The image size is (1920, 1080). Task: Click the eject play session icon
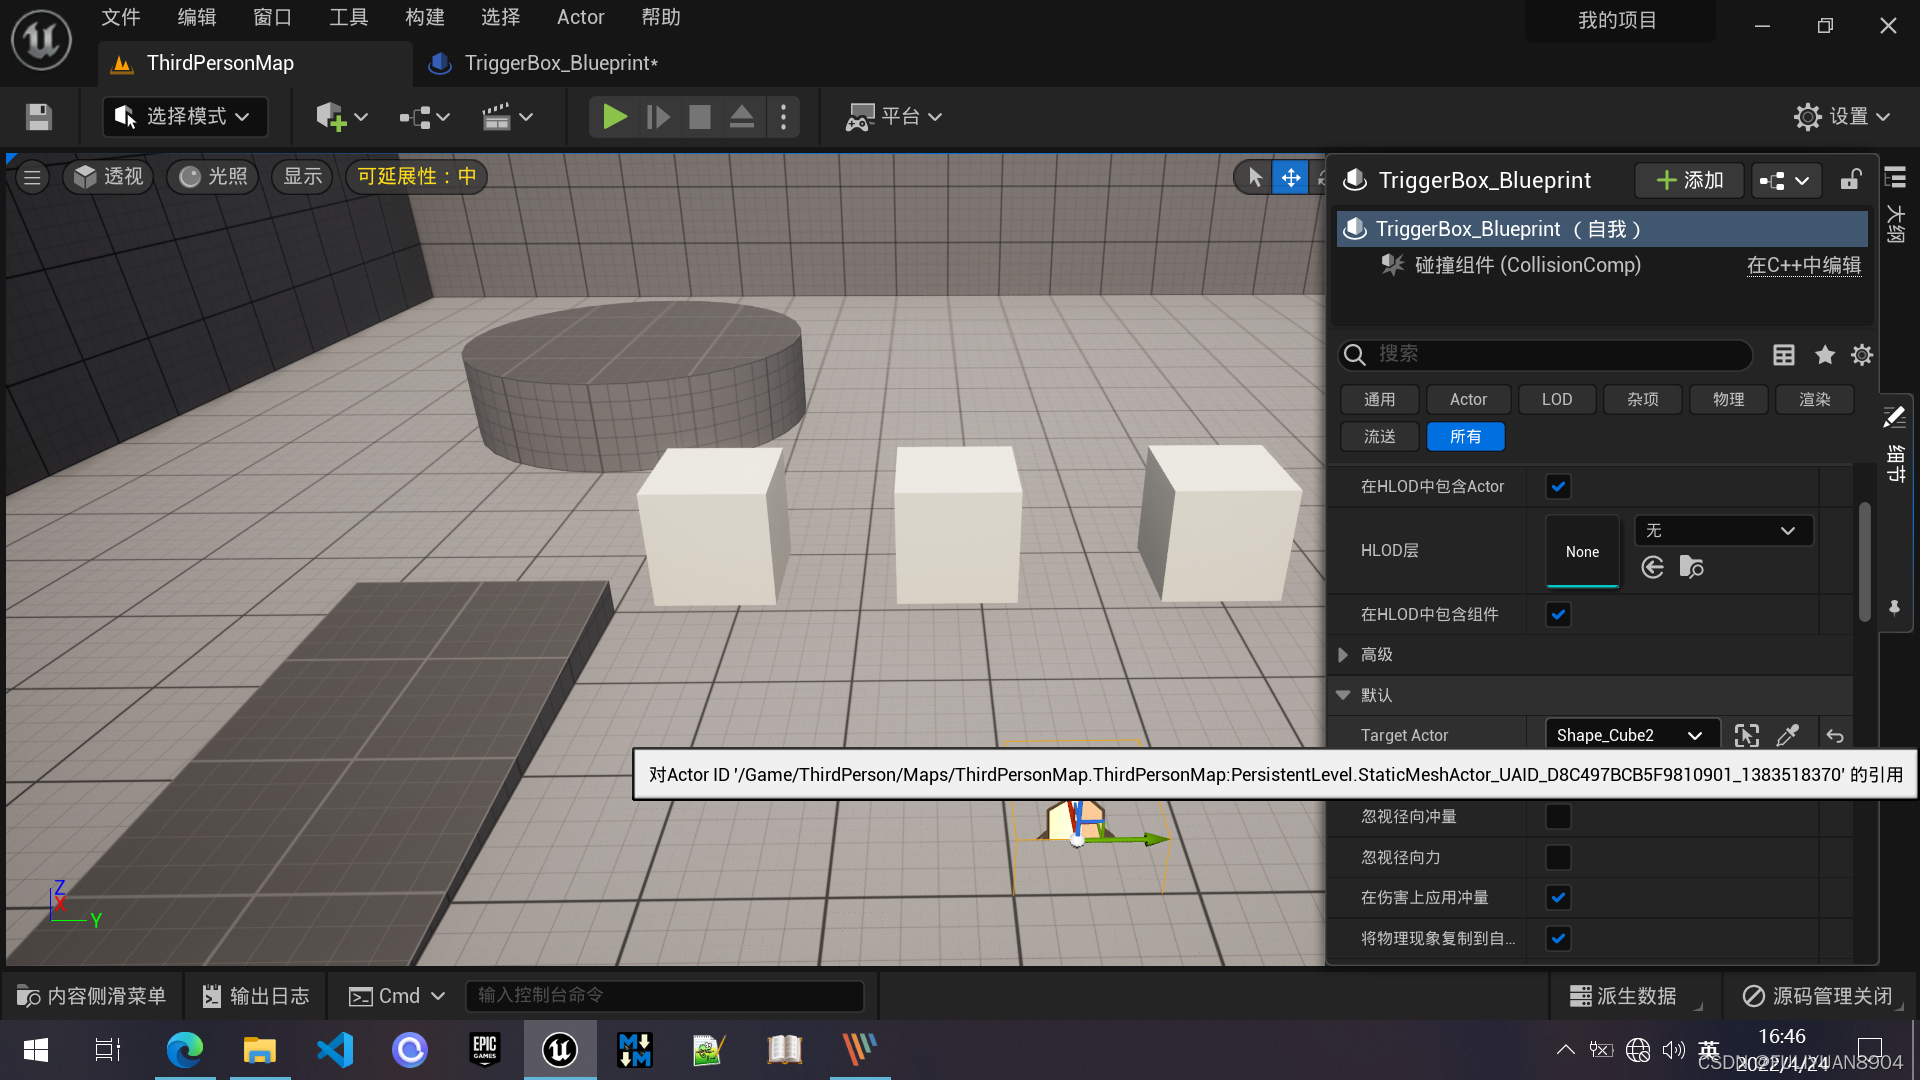click(741, 117)
